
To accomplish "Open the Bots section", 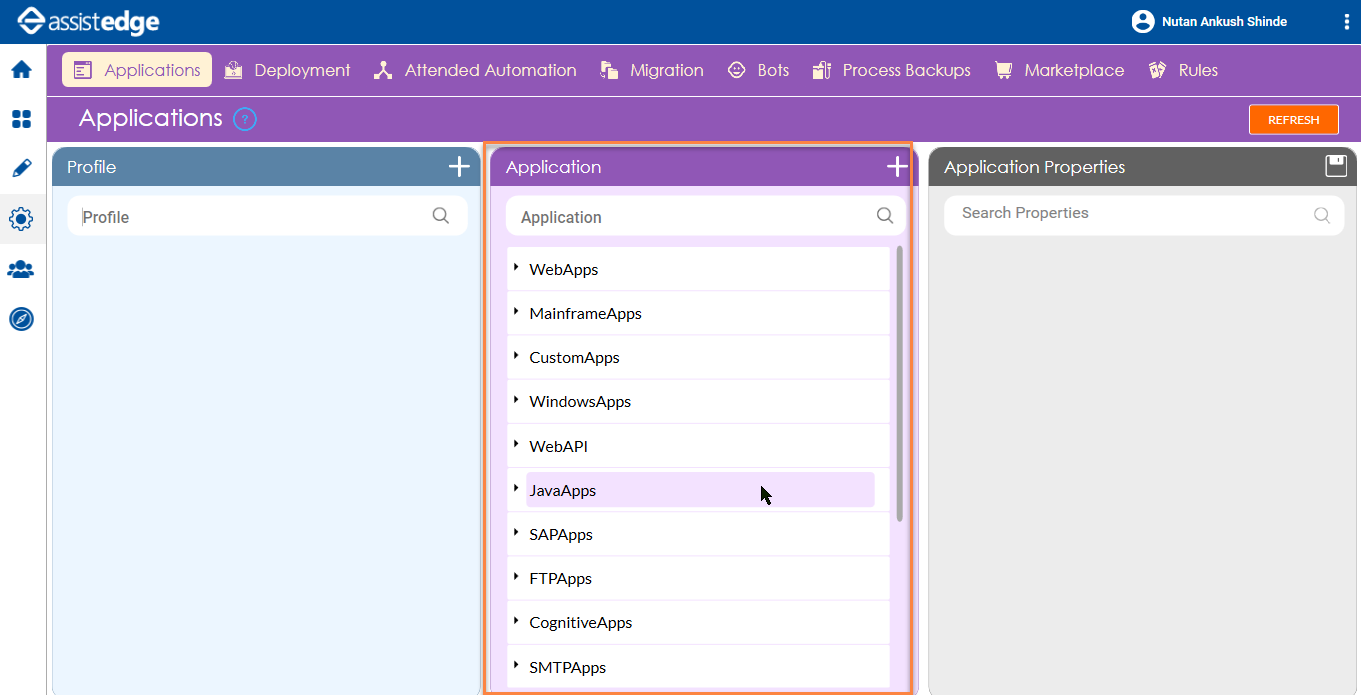I will click(758, 70).
